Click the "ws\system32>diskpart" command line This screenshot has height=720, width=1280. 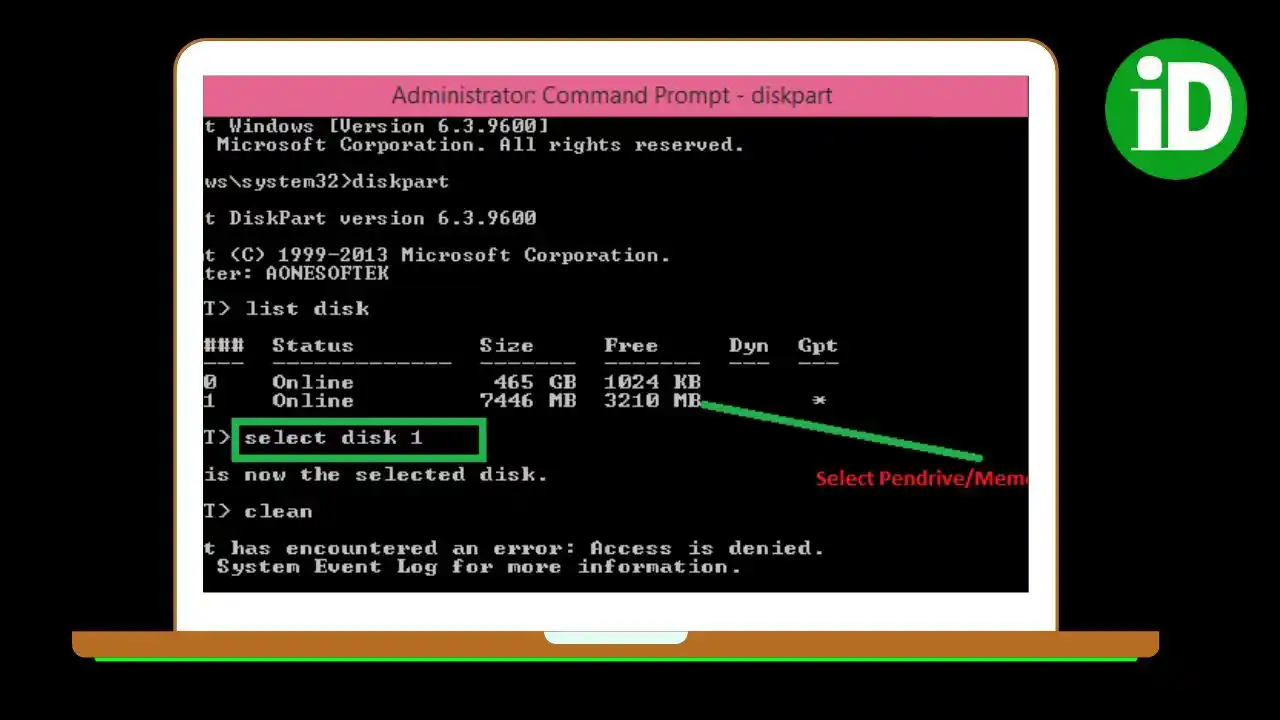pos(327,182)
